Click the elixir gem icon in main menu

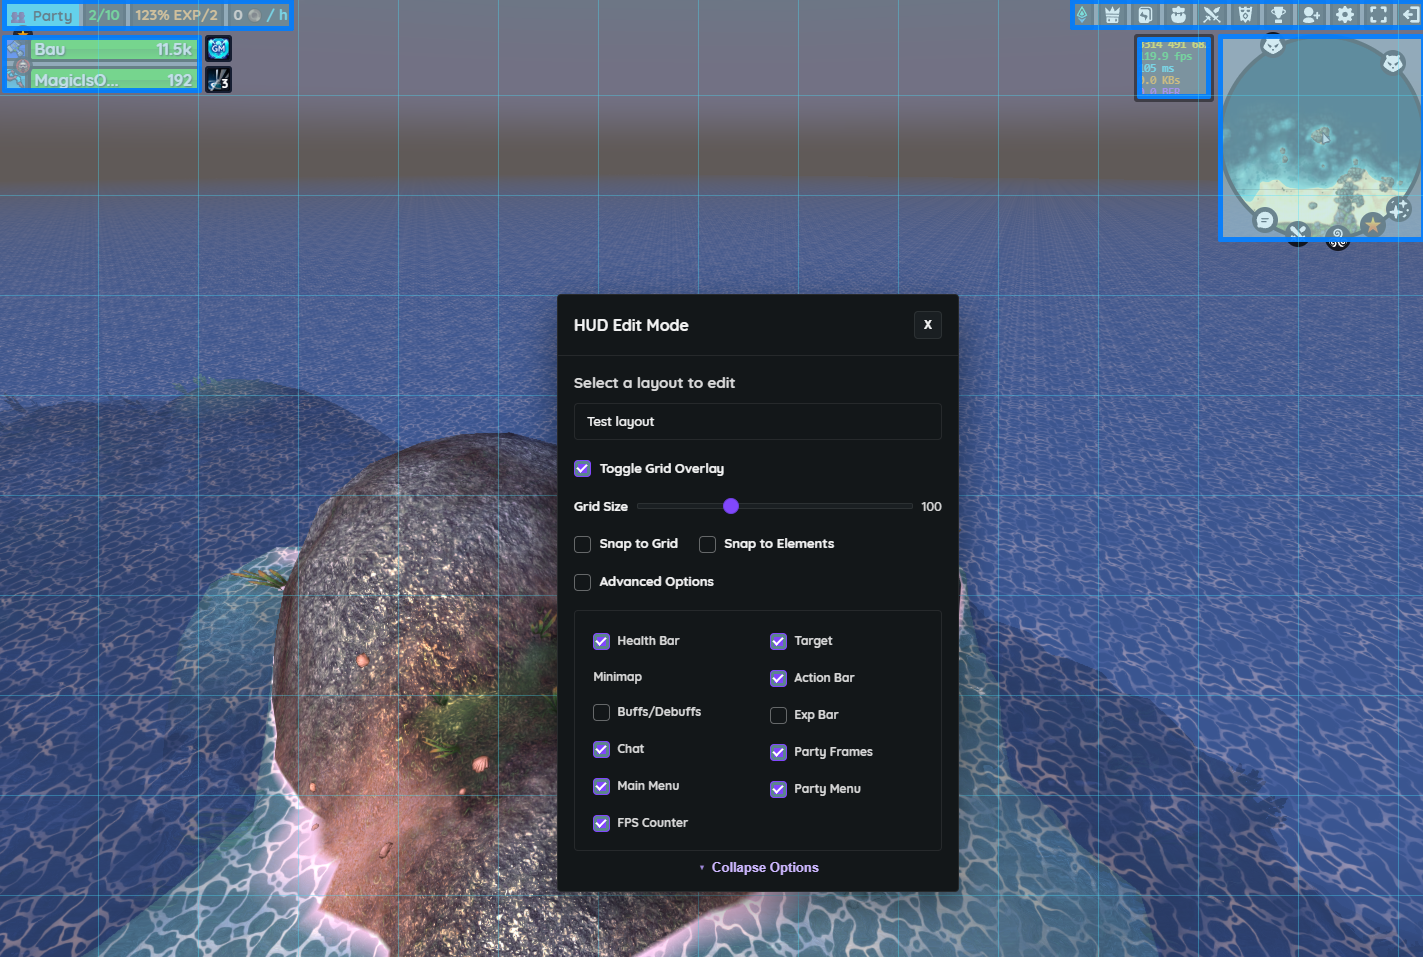point(1081,15)
